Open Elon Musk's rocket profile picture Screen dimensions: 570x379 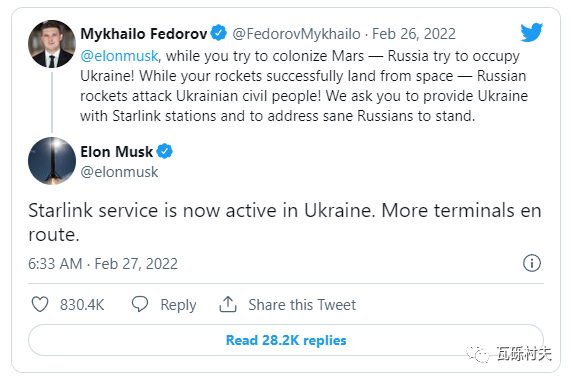tap(52, 161)
